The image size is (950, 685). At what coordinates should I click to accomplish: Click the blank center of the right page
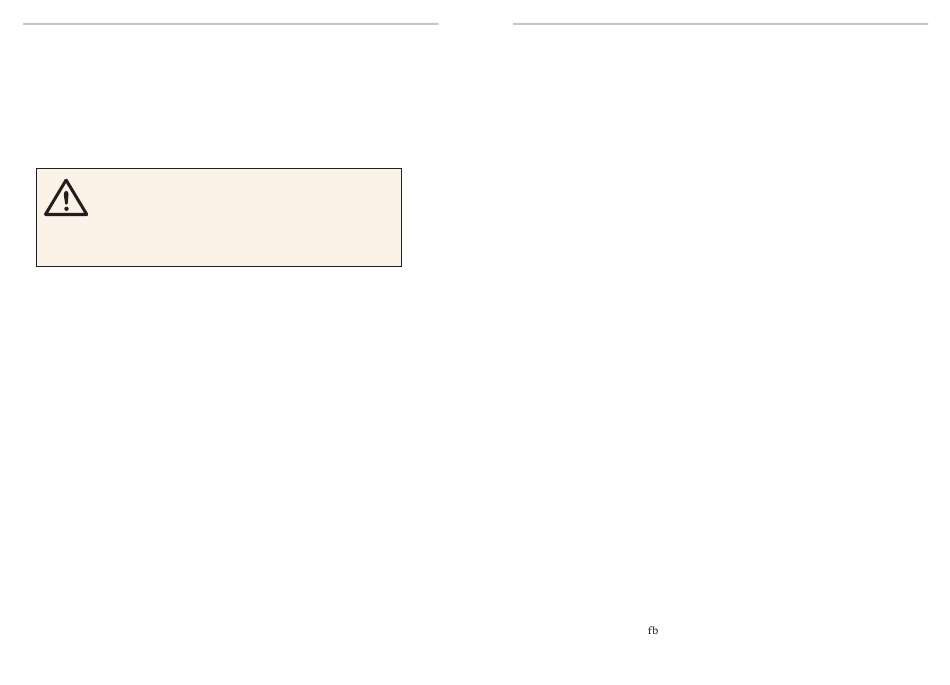[720, 327]
